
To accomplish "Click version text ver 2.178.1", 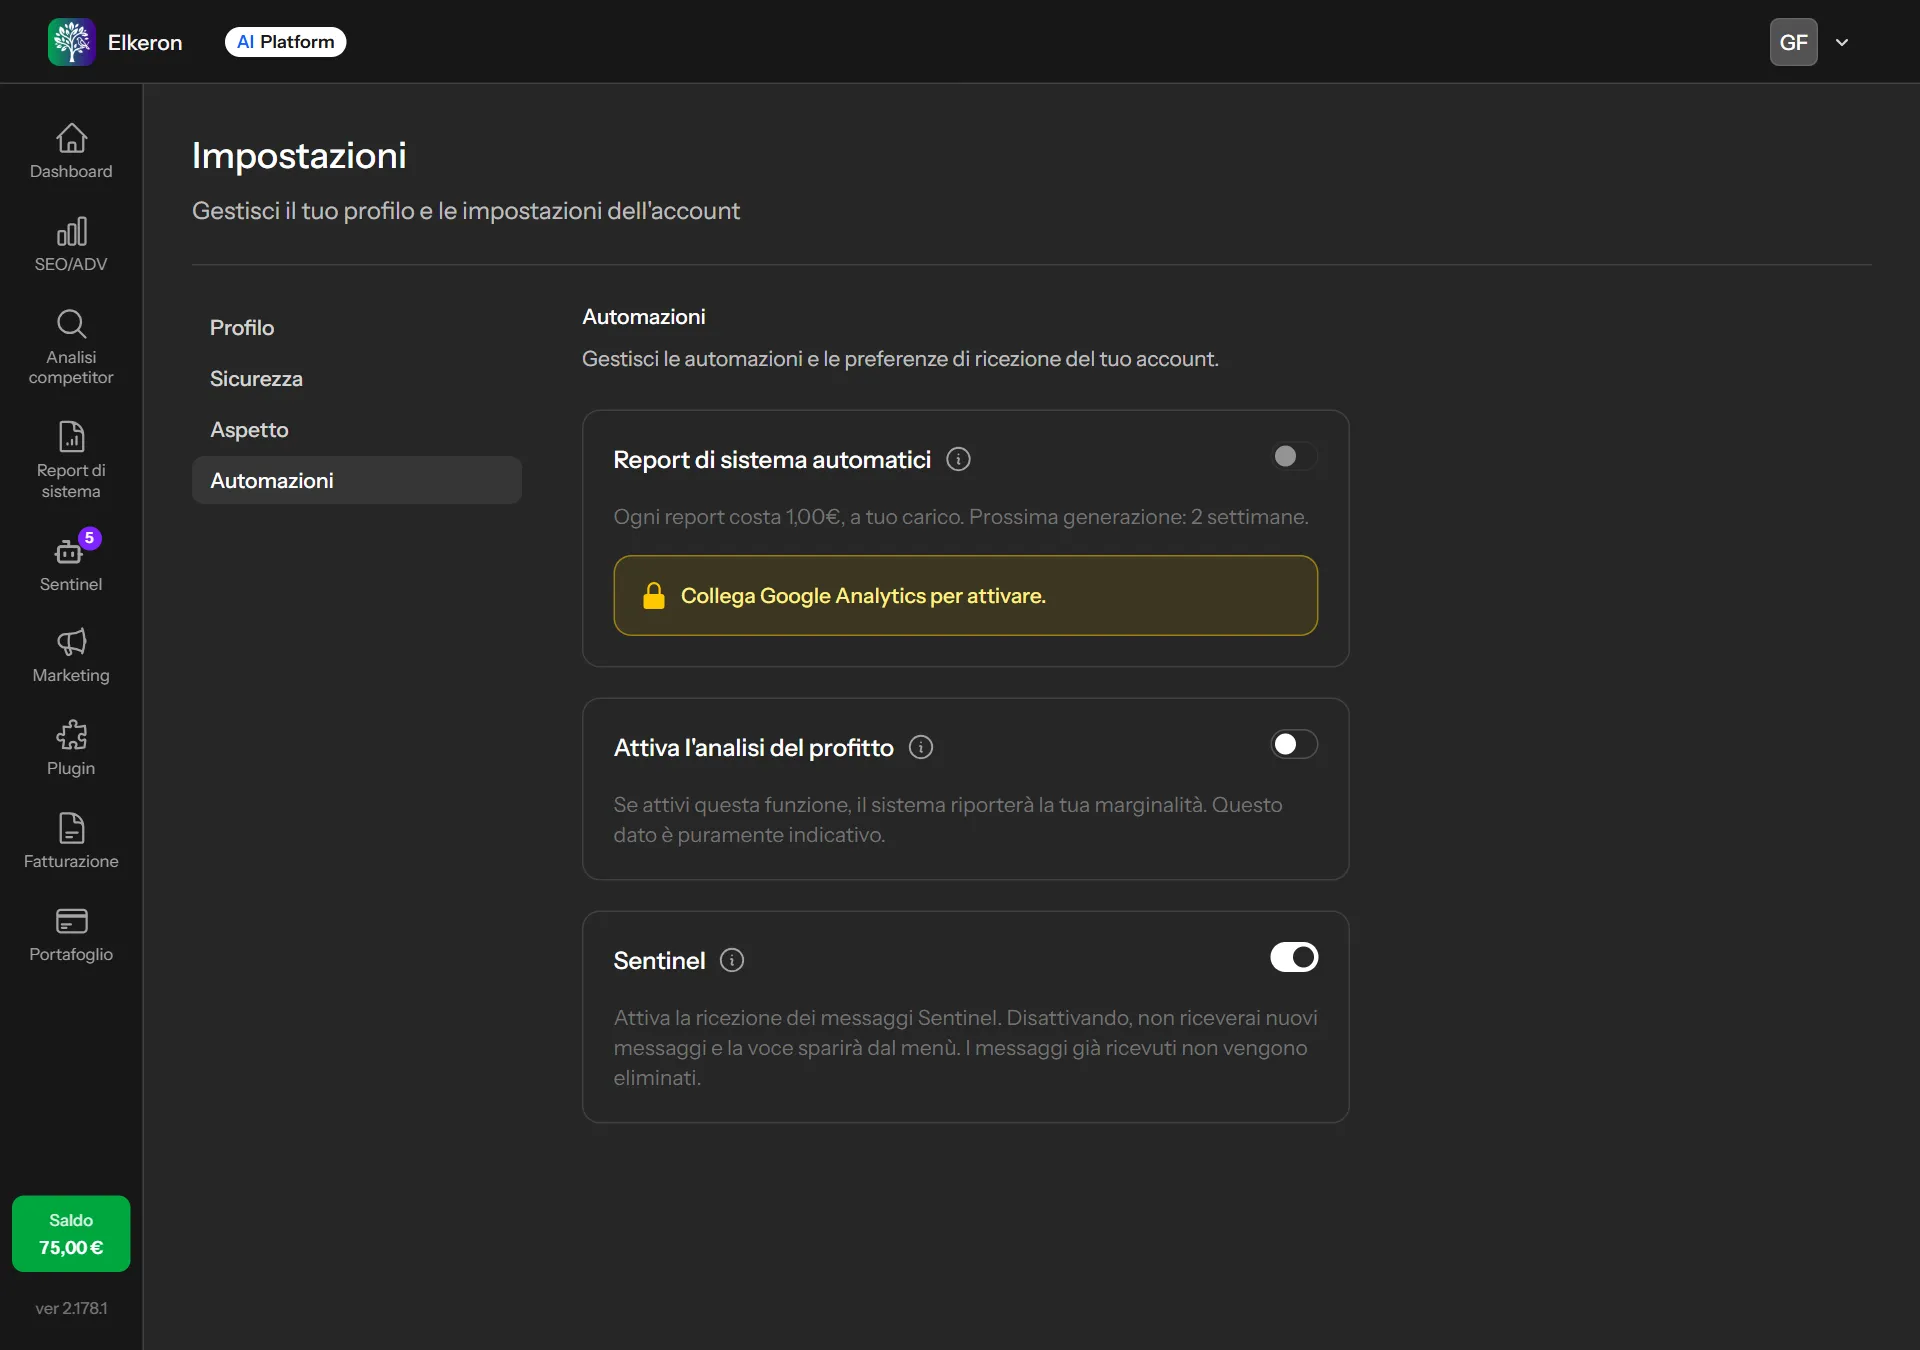I will (x=71, y=1308).
